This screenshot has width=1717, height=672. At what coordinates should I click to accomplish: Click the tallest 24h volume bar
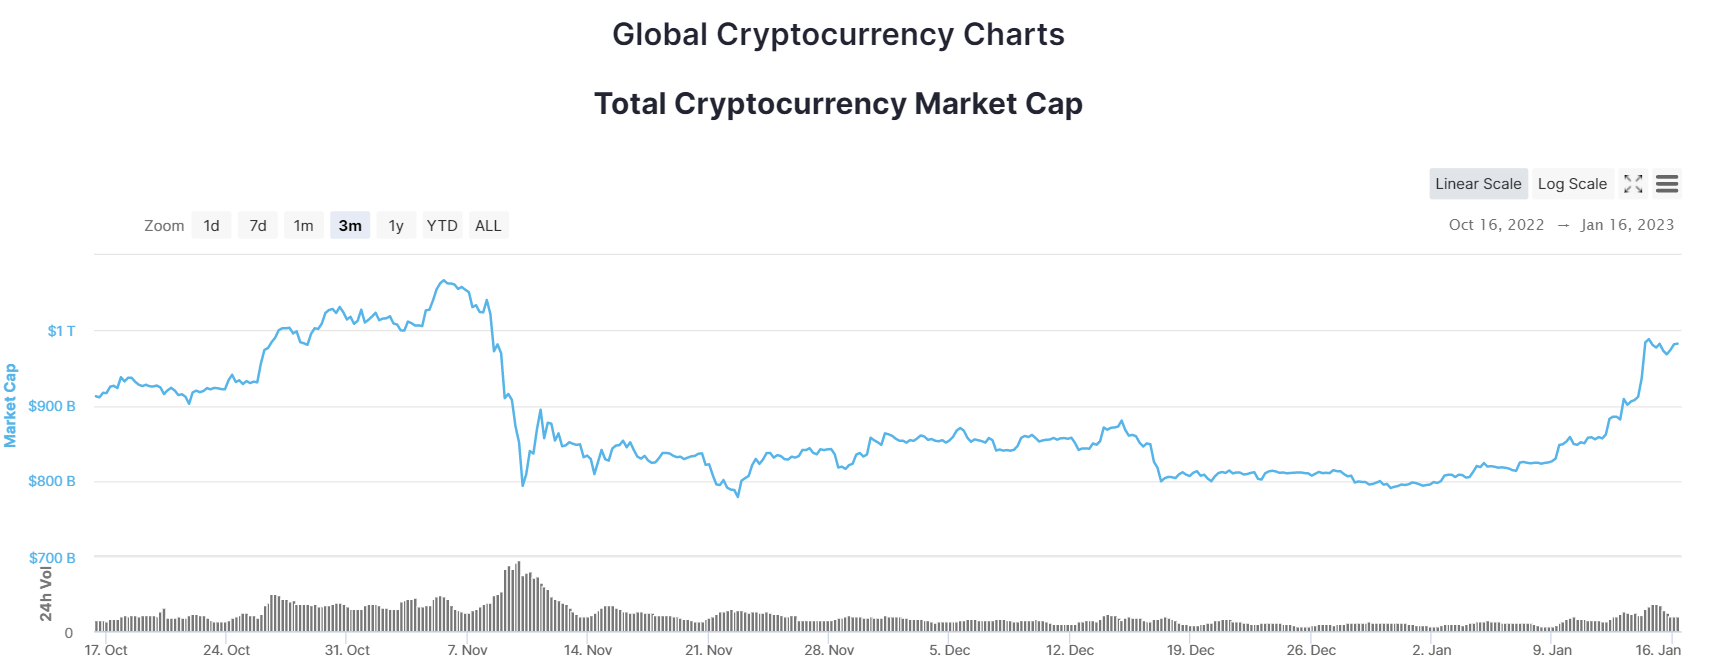pyautogui.click(x=518, y=596)
